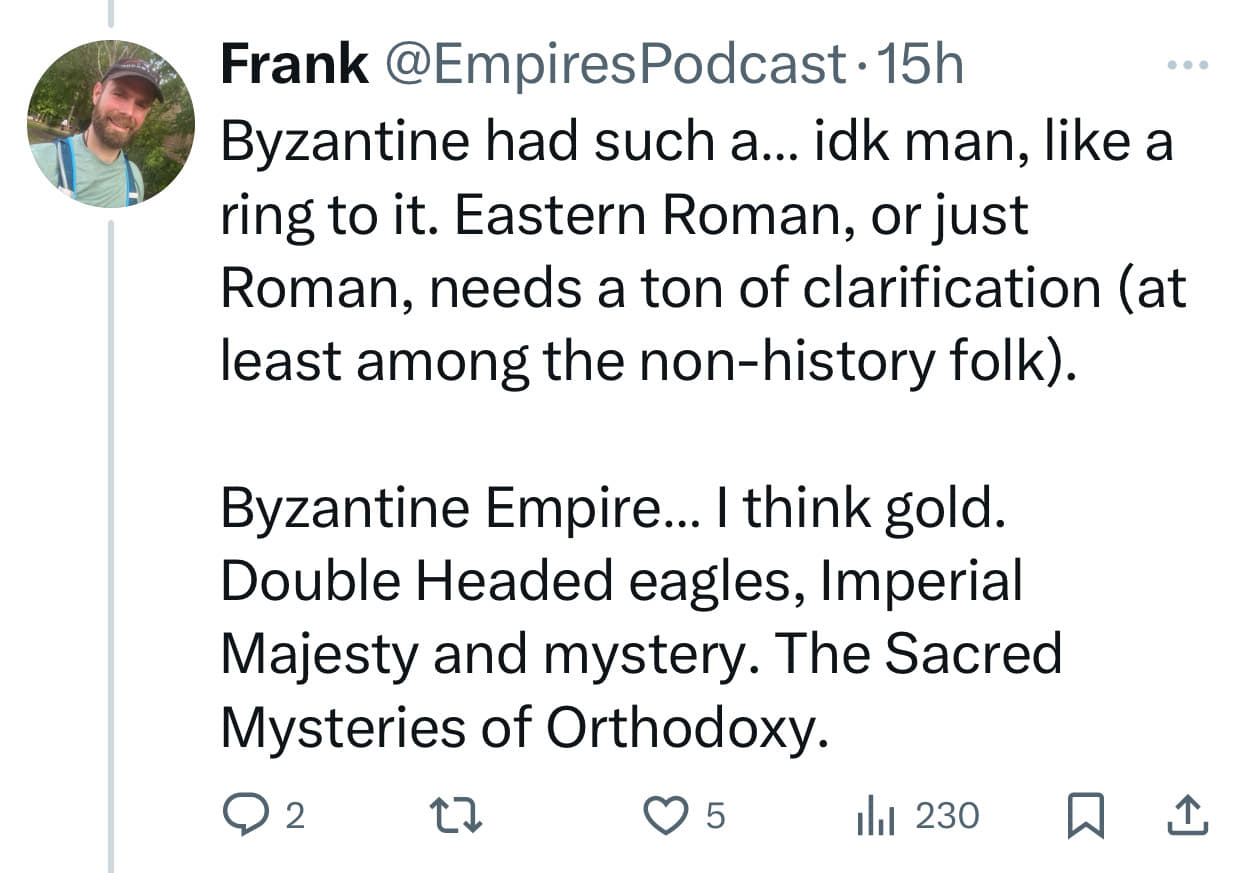Visit the @EmpiresPodcast handle link
This screenshot has height=873, width=1242.
coord(612,66)
